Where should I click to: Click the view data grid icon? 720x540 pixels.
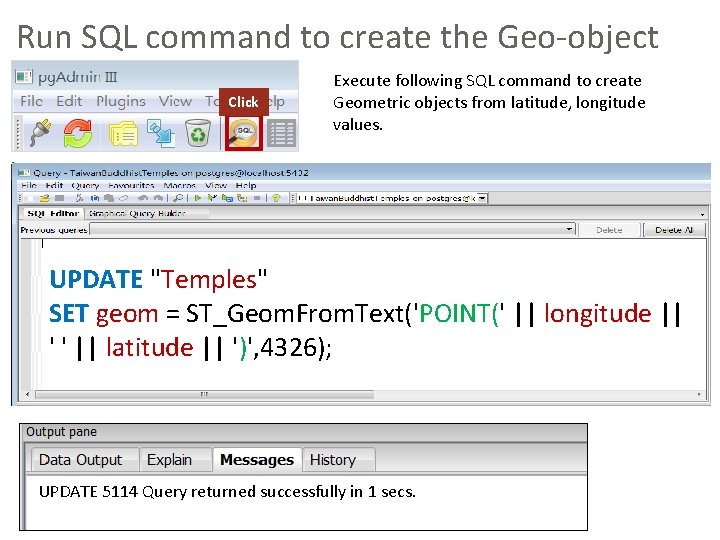click(x=281, y=134)
